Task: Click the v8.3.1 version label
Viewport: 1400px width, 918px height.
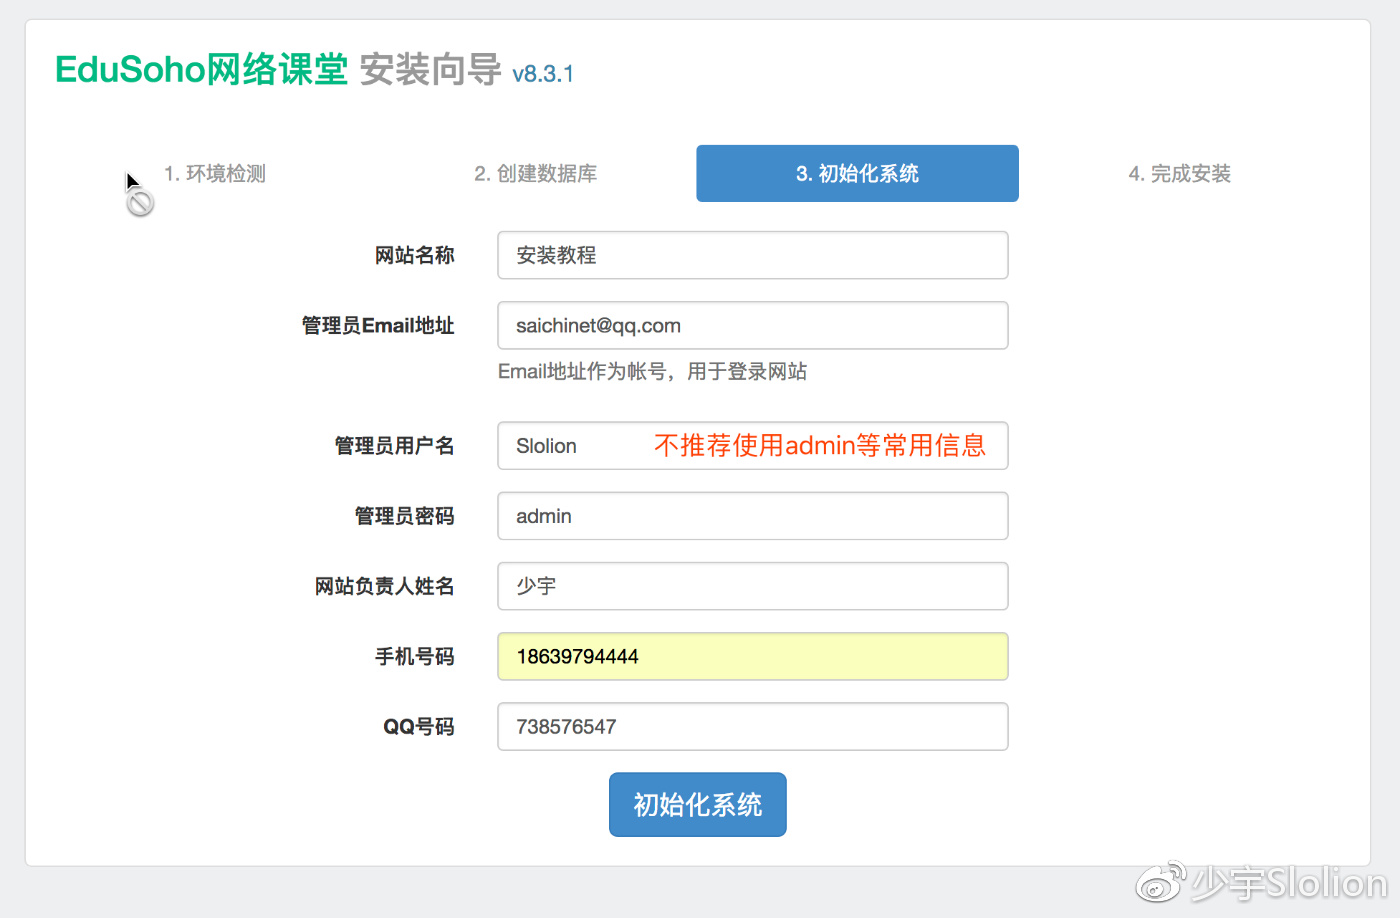Action: (543, 74)
